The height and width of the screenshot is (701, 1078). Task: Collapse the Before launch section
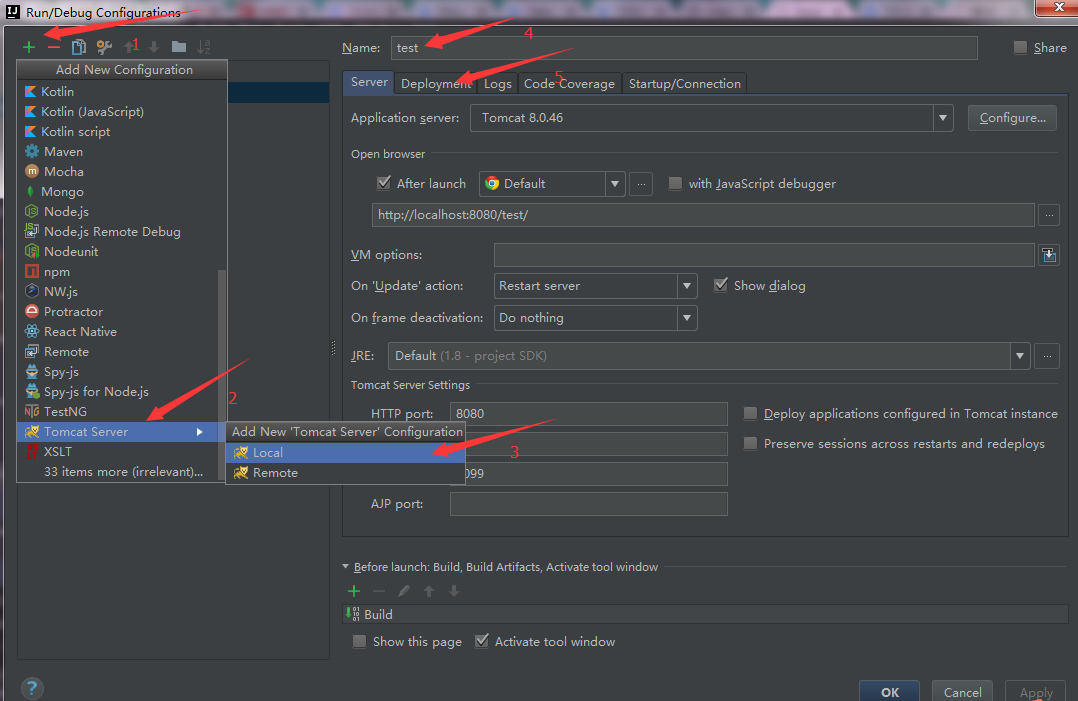click(x=346, y=567)
